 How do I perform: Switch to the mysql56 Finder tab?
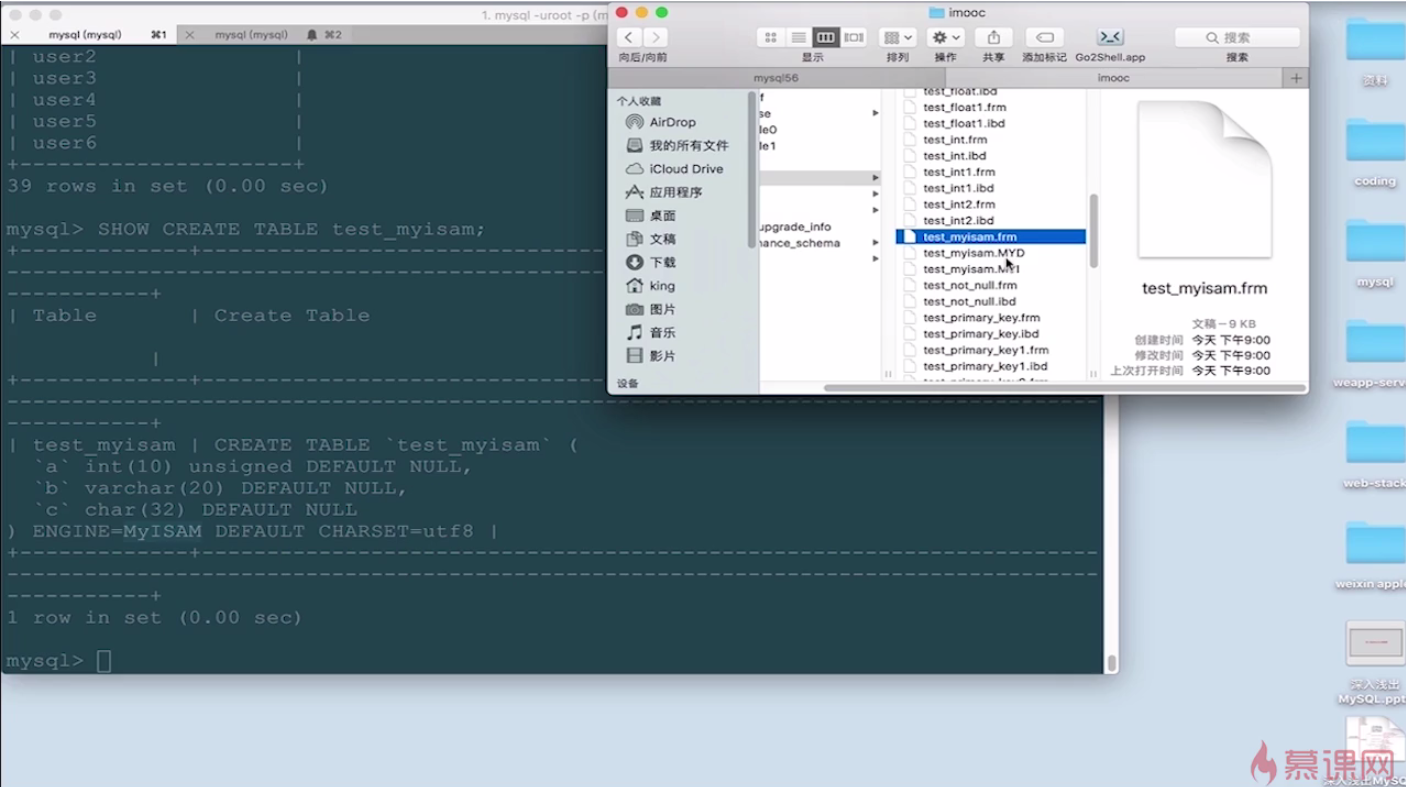(x=776, y=77)
